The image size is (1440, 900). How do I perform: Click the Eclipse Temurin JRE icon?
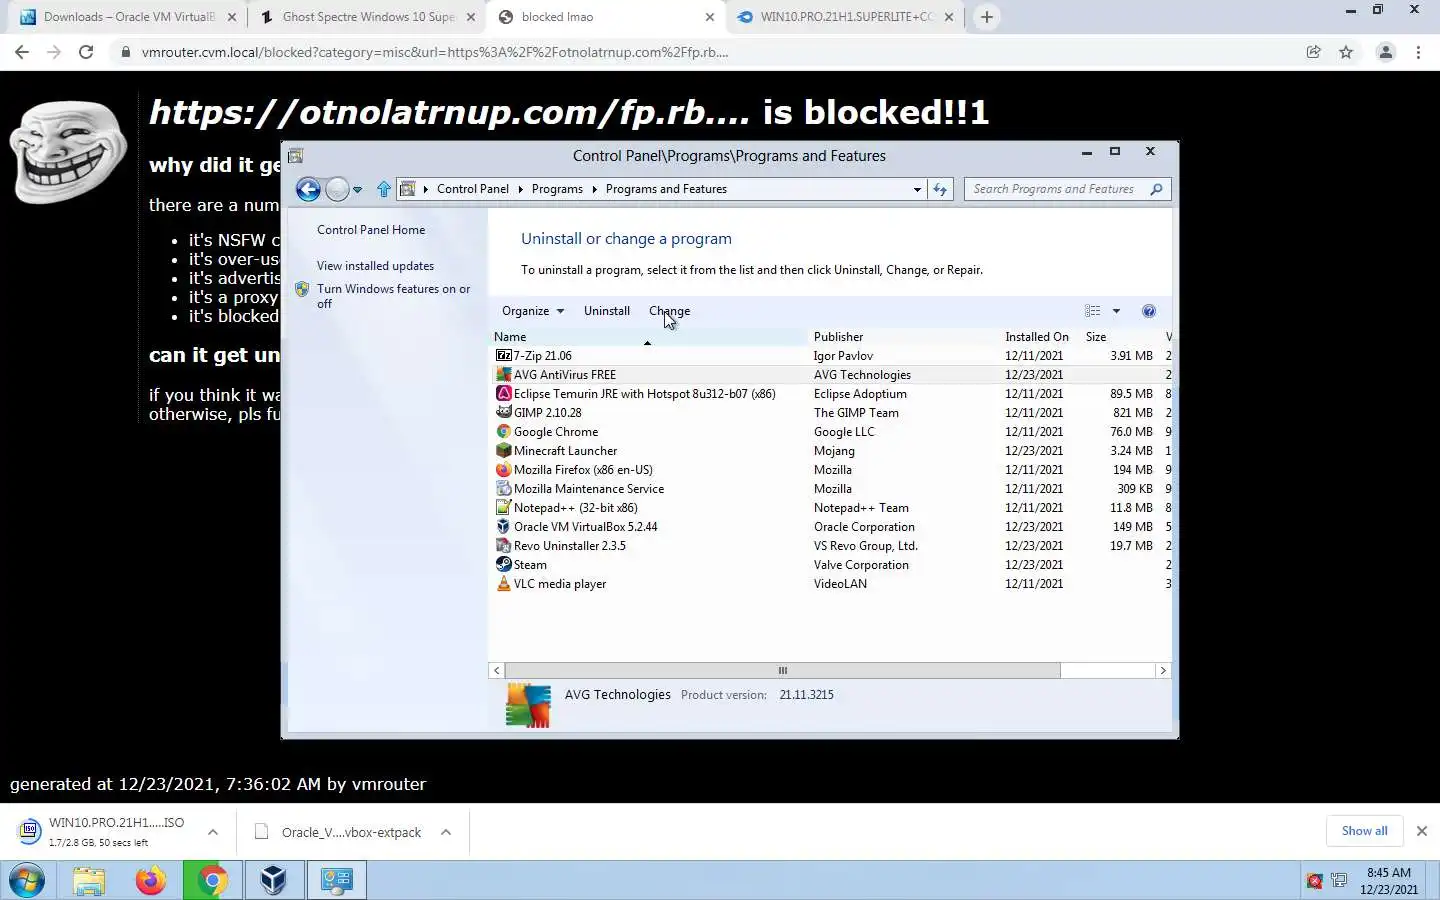tap(504, 394)
